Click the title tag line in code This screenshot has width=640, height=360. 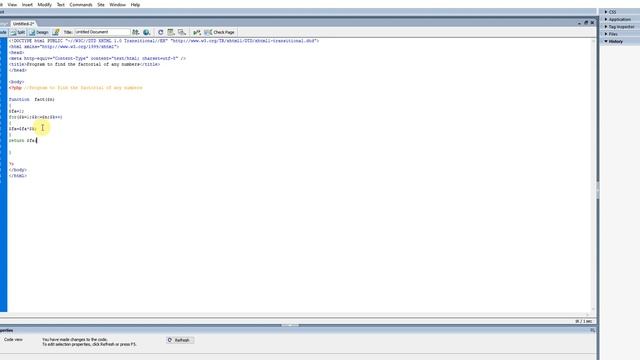(84, 64)
